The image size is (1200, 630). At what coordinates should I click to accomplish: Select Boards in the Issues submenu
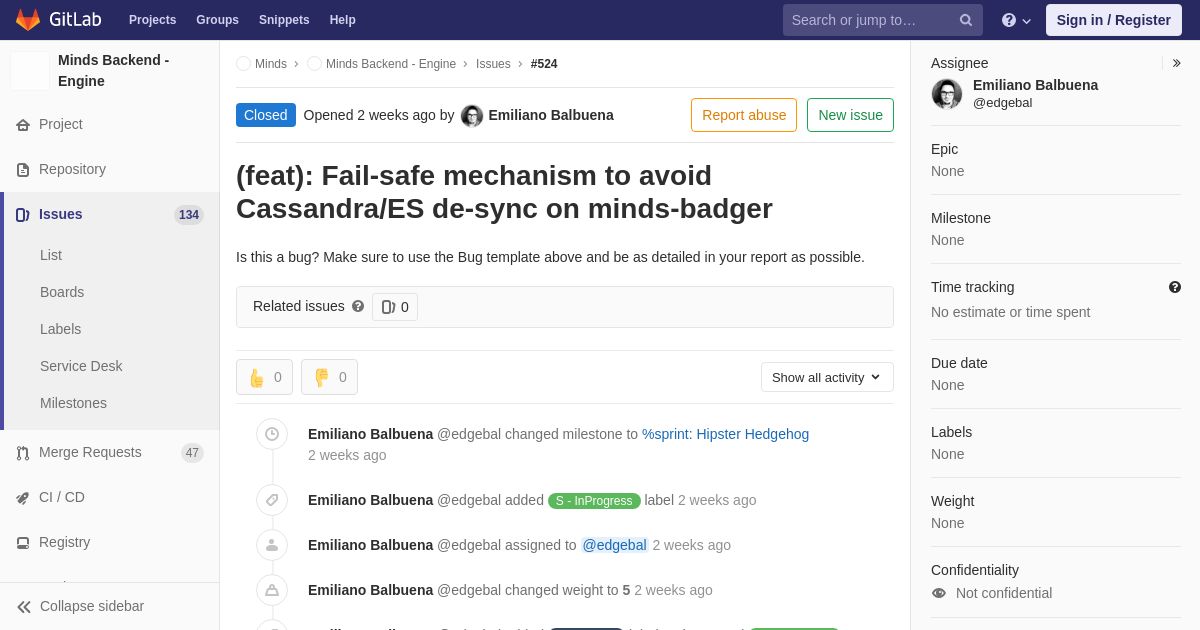click(62, 292)
